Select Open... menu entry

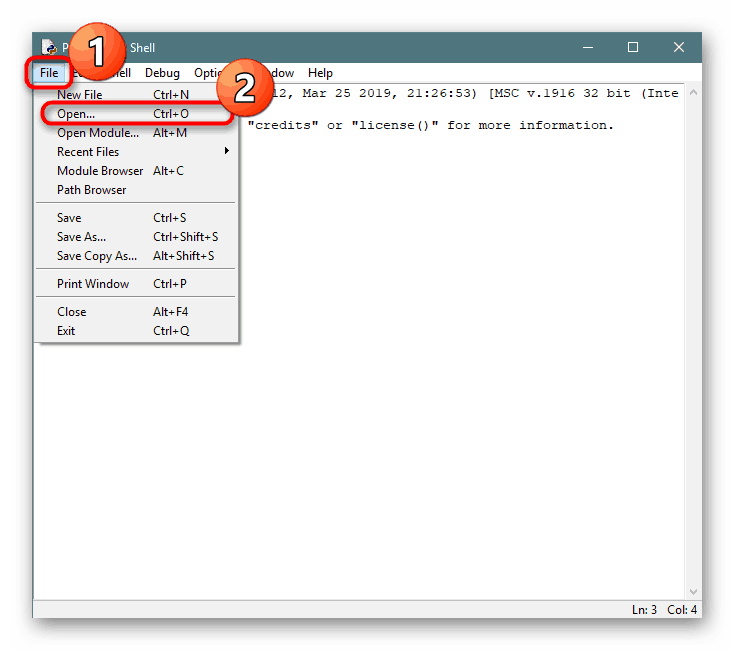(x=137, y=114)
